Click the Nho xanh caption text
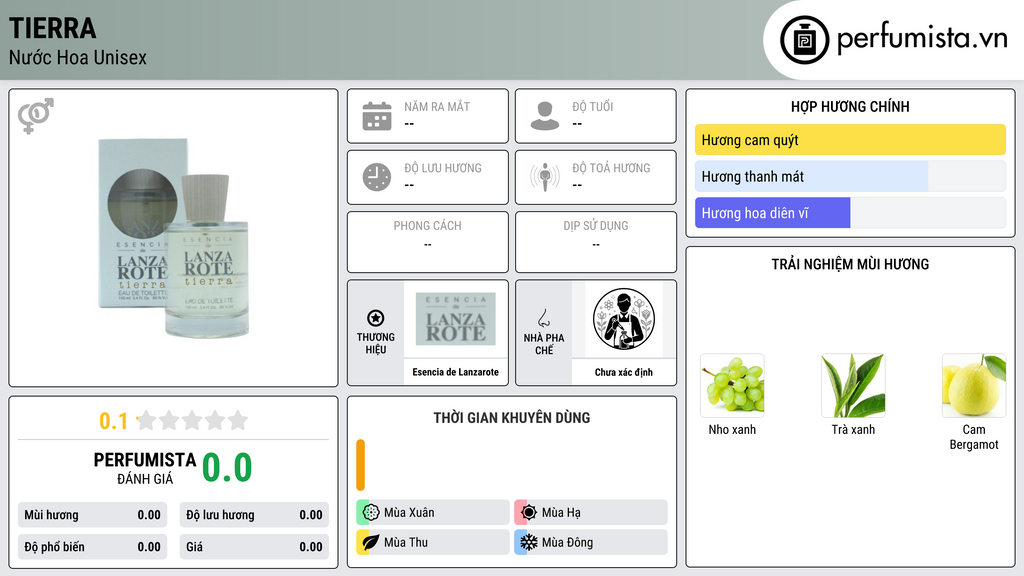The width and height of the screenshot is (1024, 576). pos(732,430)
